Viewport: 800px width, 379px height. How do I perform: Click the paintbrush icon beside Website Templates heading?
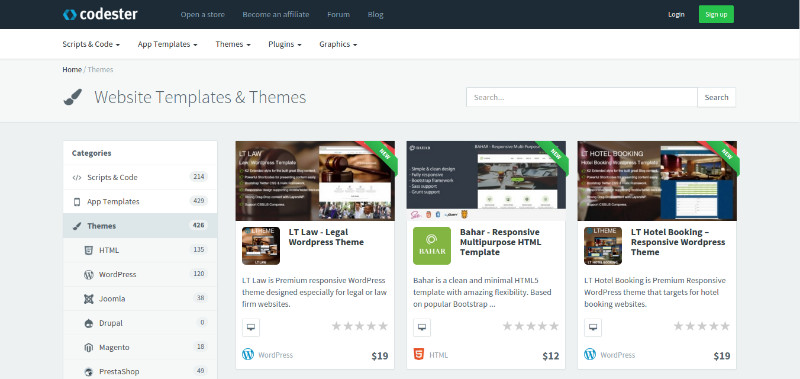tap(72, 97)
